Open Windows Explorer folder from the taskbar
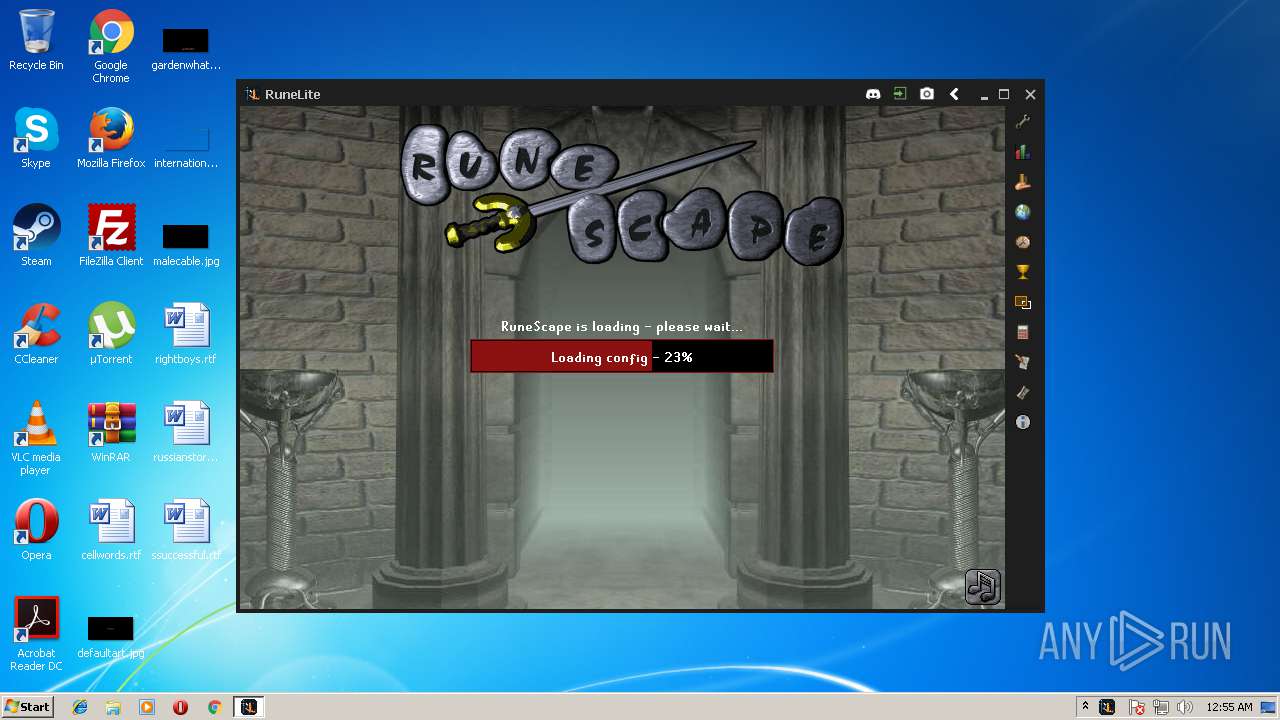The height and width of the screenshot is (720, 1280). [113, 707]
